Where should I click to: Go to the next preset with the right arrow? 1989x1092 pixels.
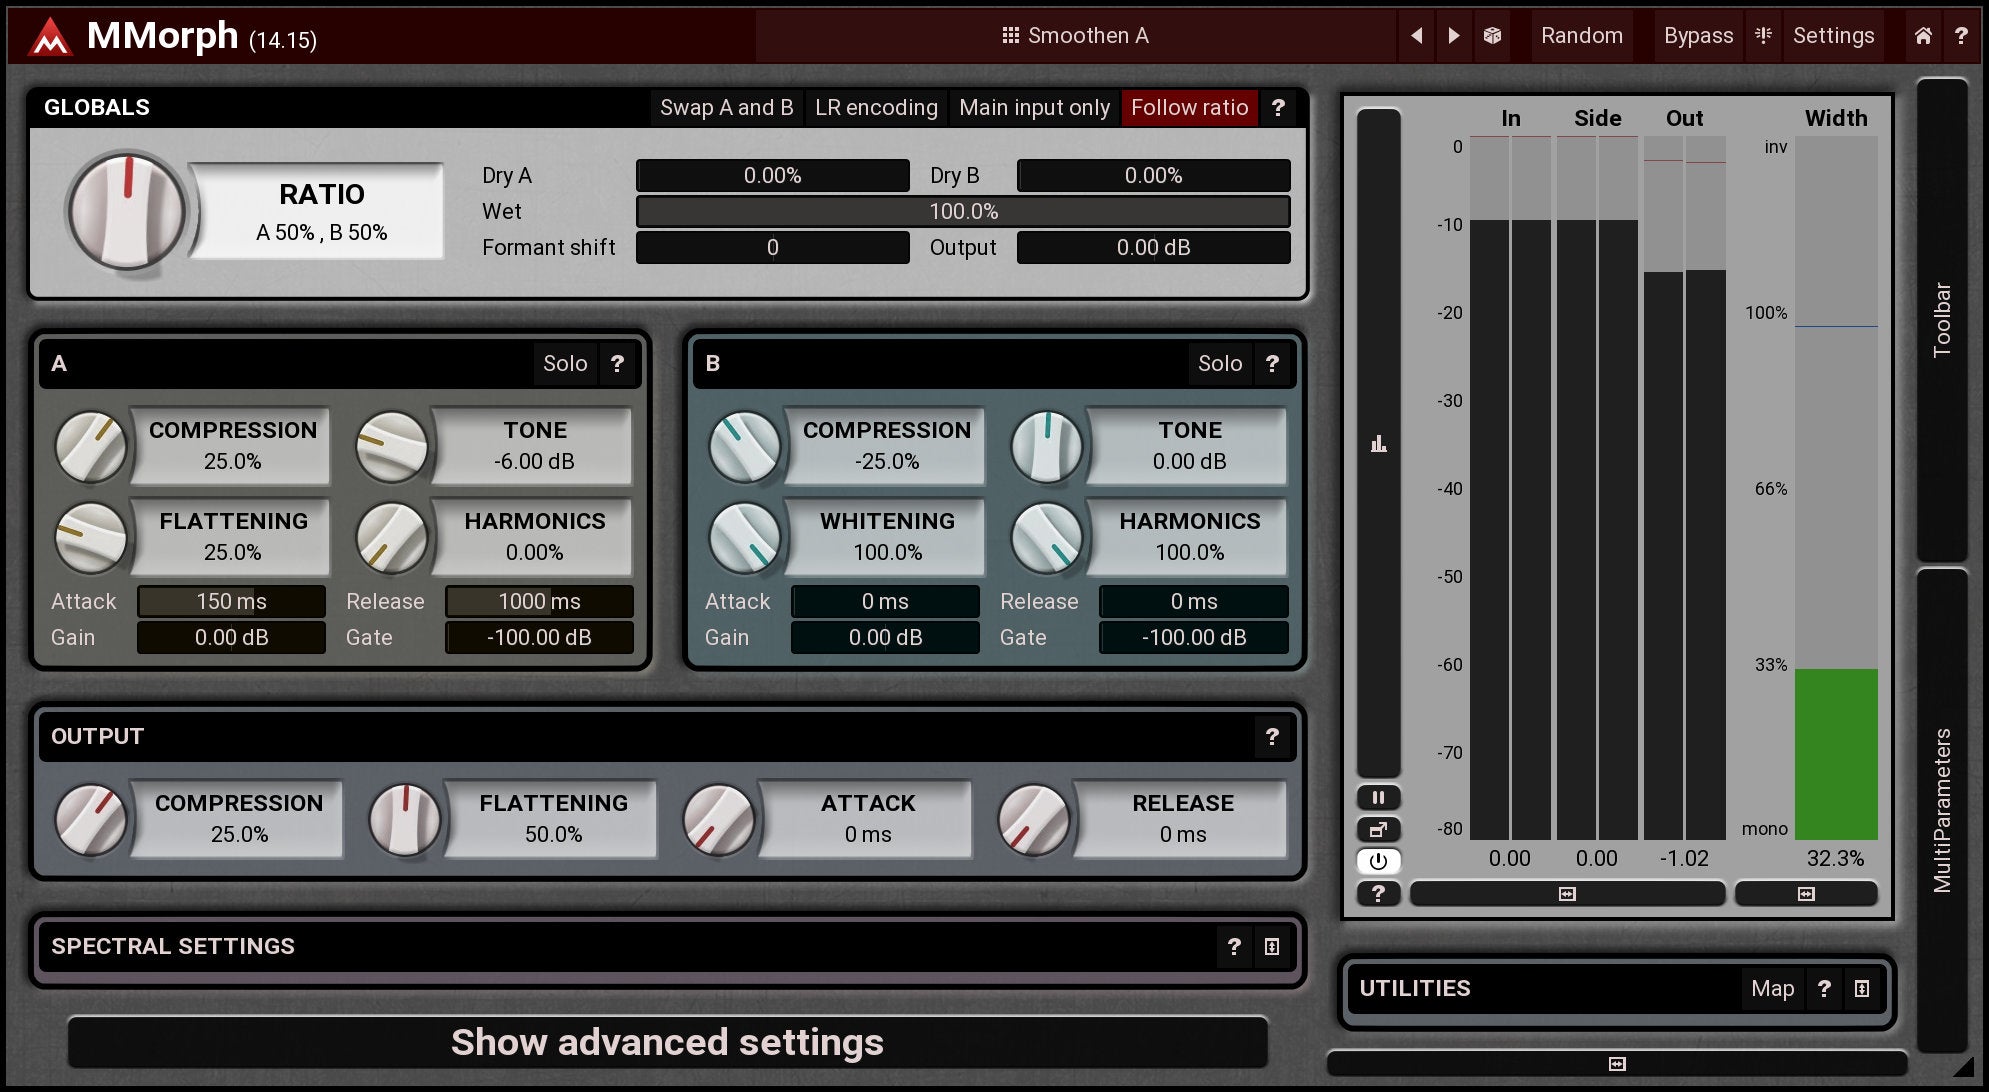click(1454, 36)
